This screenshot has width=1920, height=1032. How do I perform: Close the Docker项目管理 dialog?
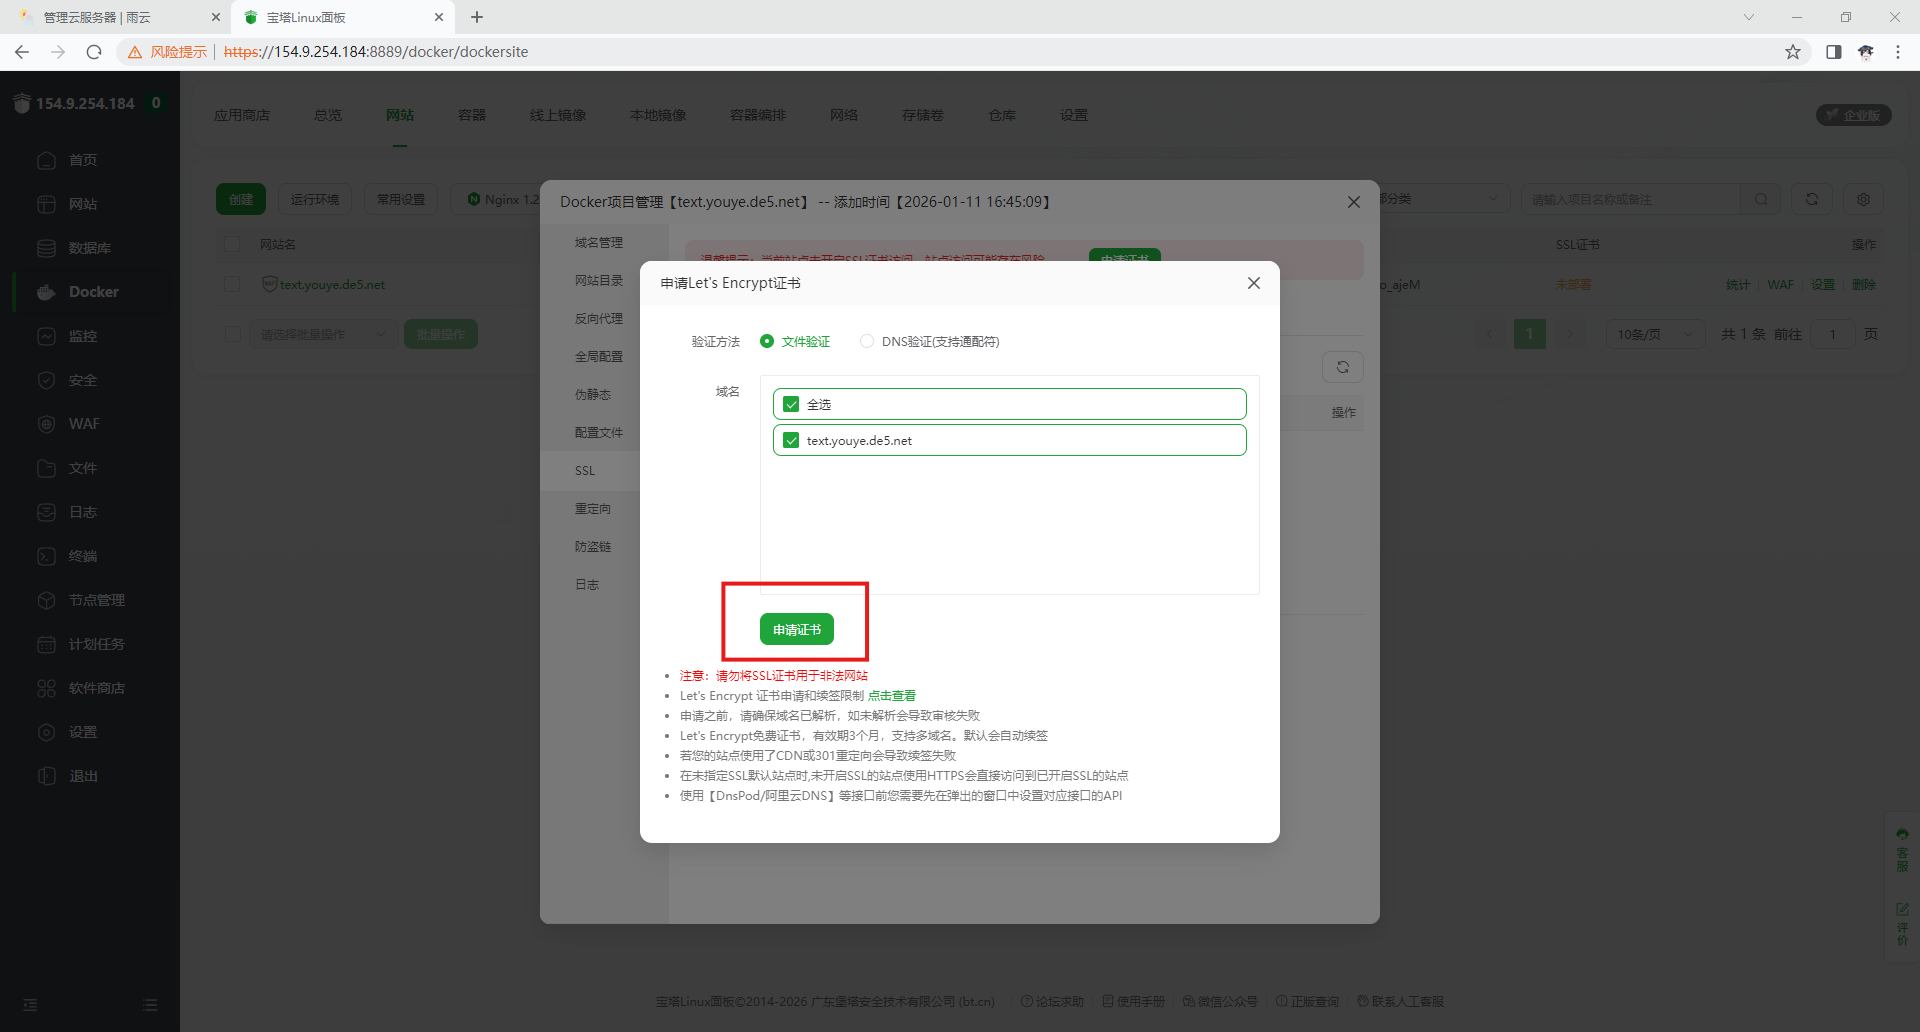(1353, 202)
